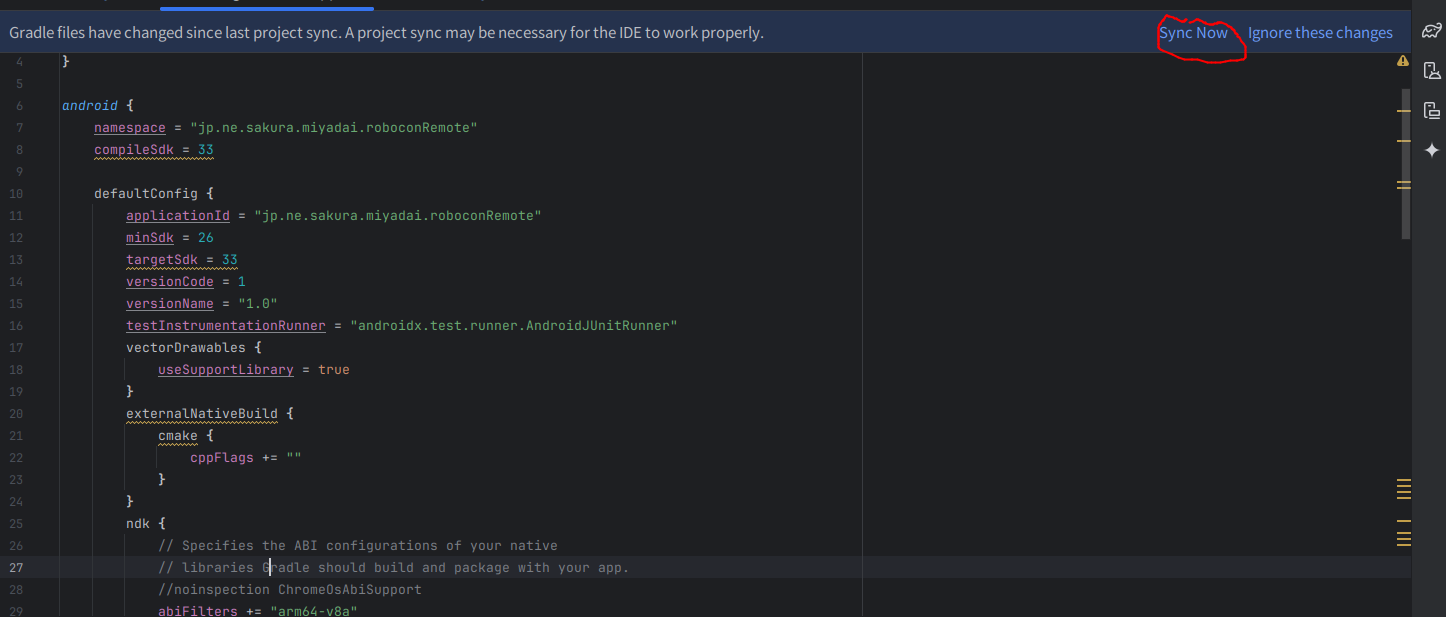
Task: Launch the Gemini AI assistant
Action: coord(1432,150)
